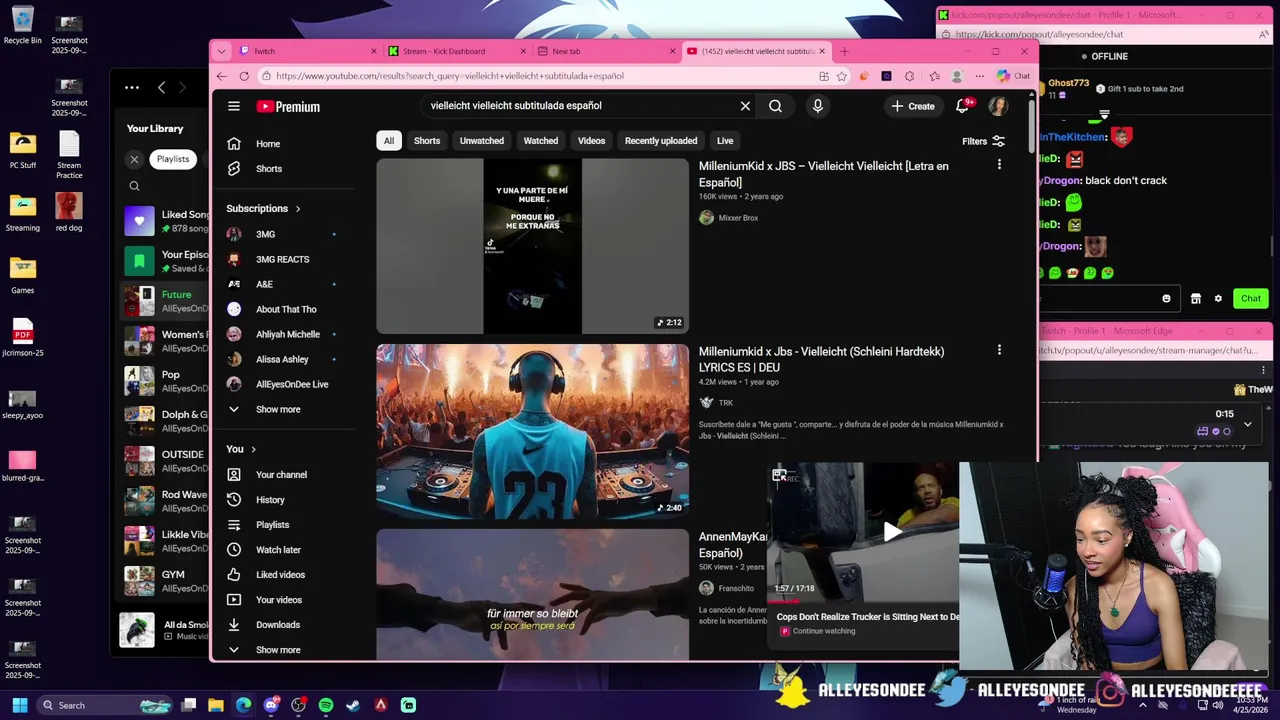Switch to the New tab browser tab

point(607,51)
